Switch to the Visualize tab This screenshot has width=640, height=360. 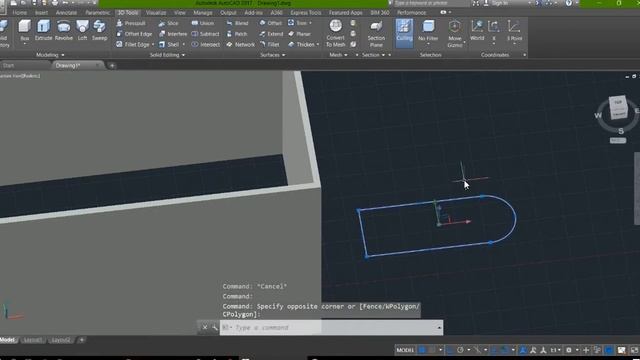coord(156,13)
